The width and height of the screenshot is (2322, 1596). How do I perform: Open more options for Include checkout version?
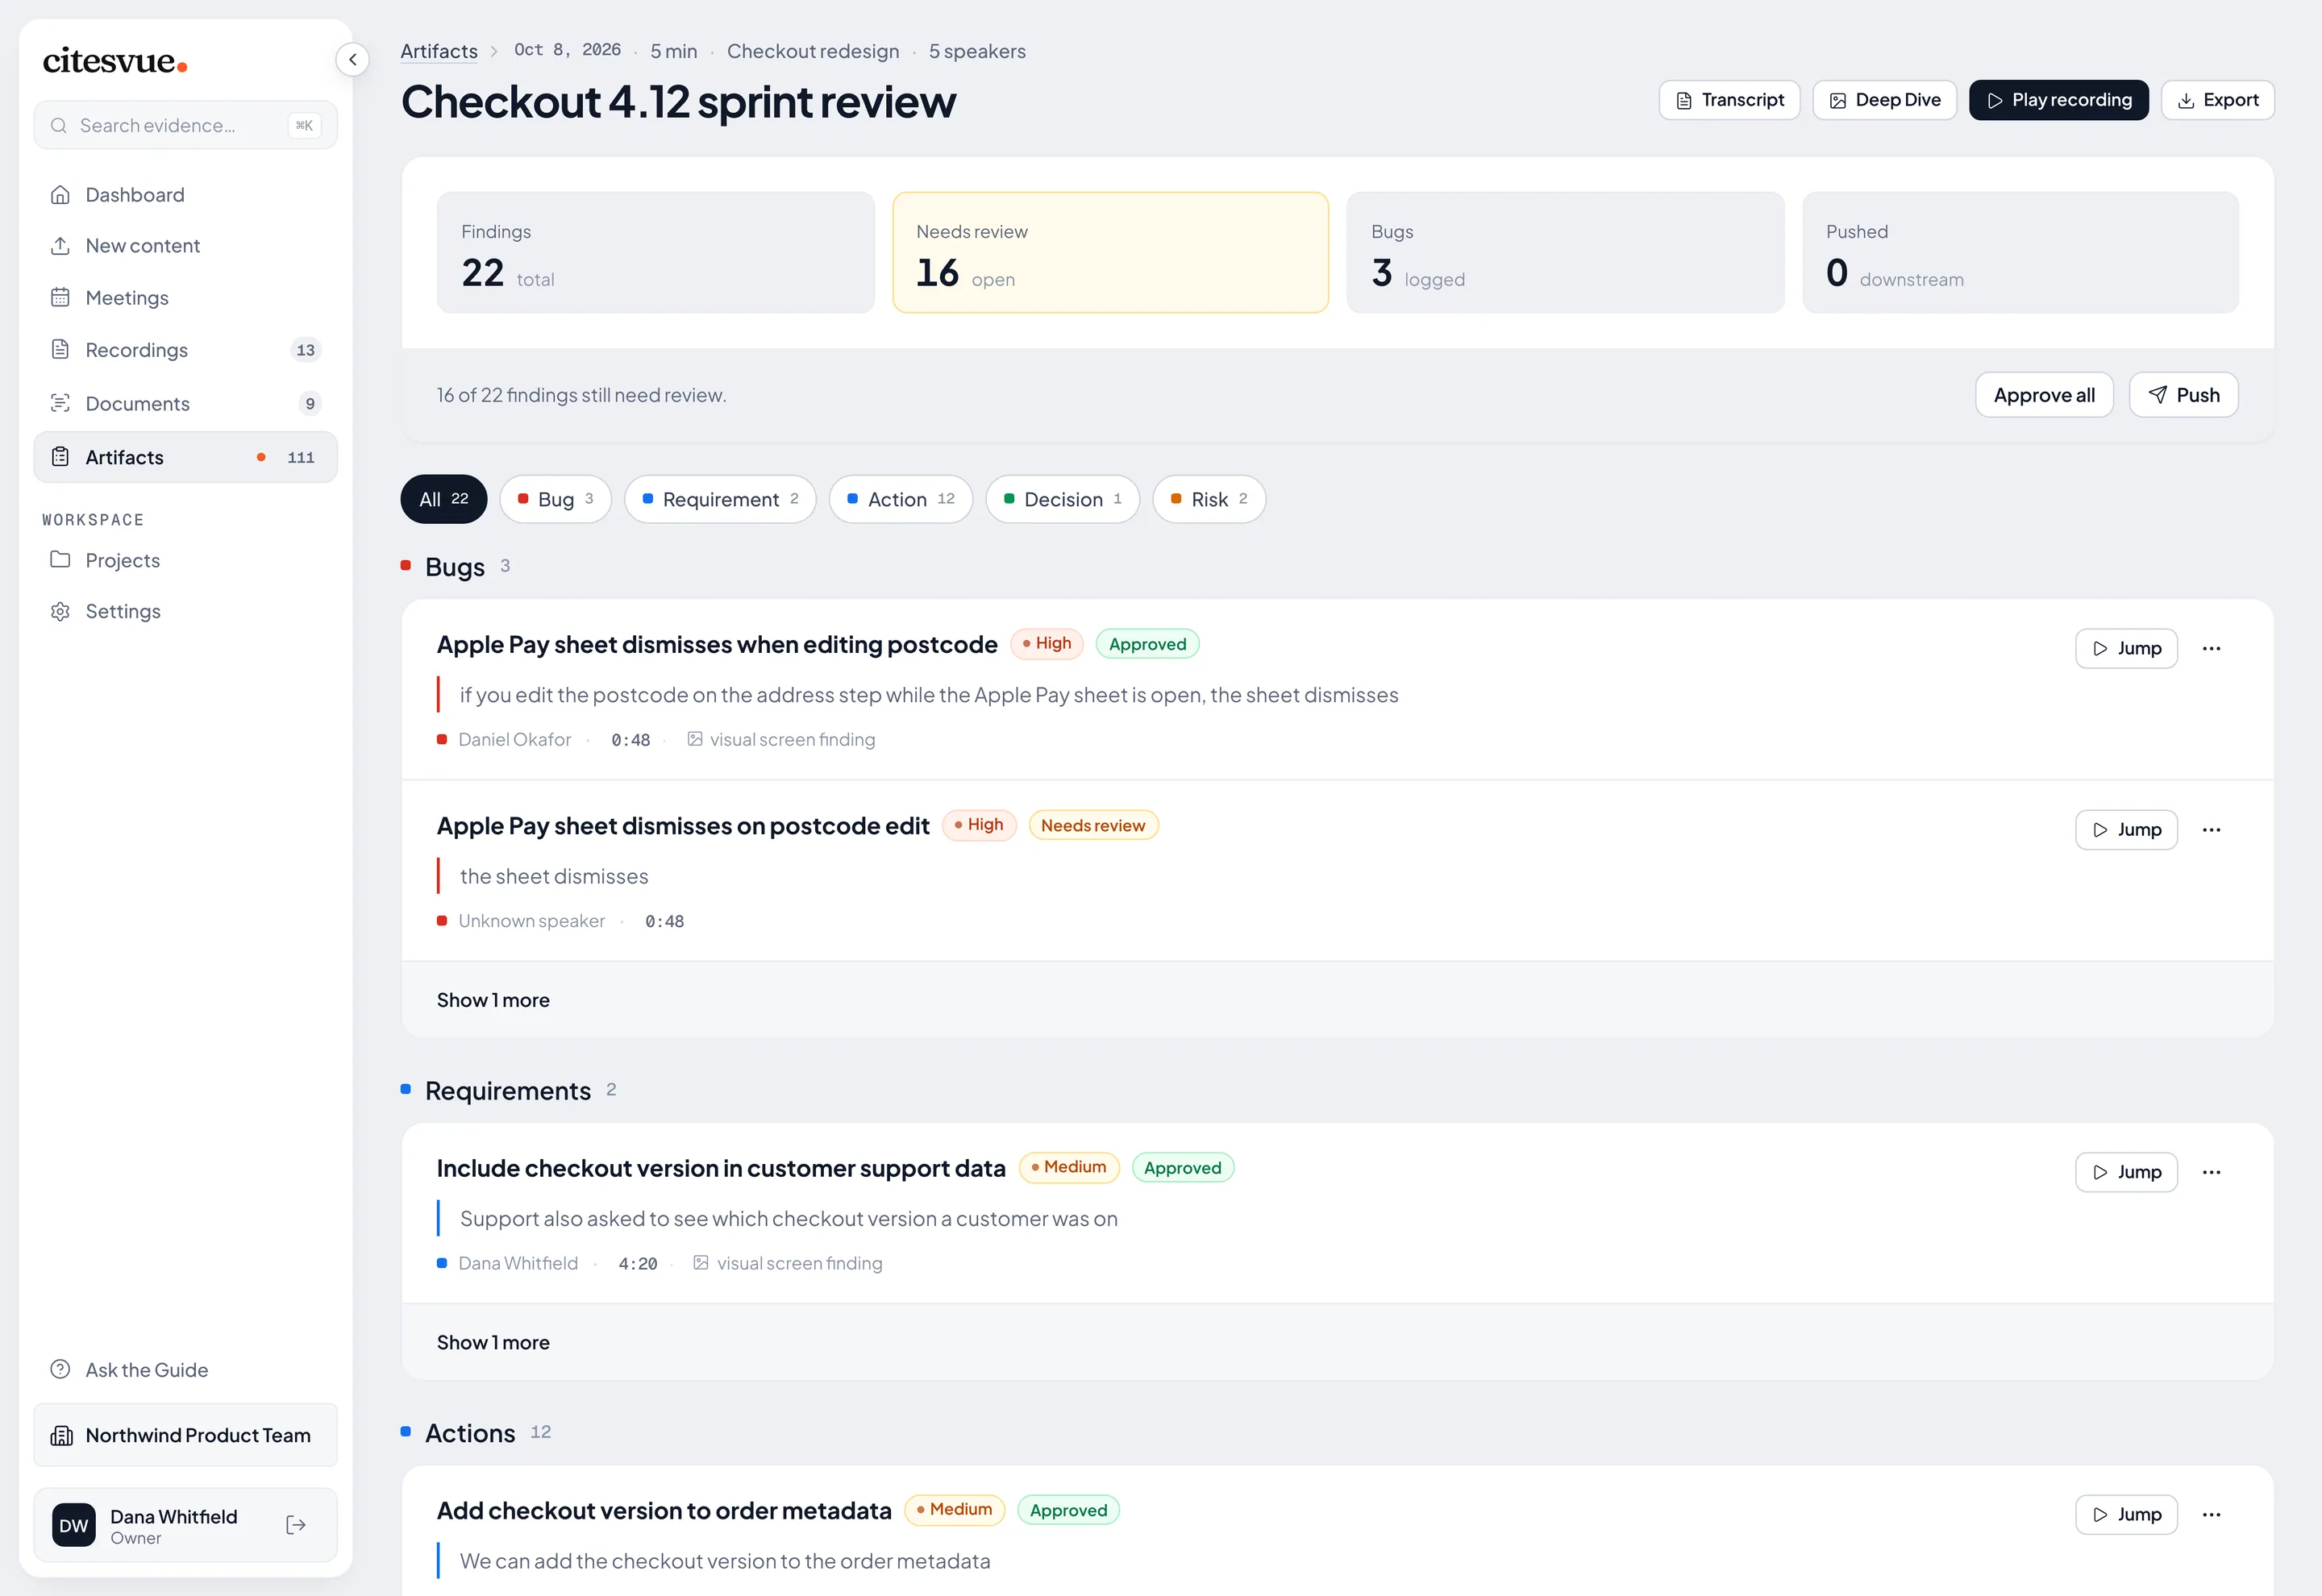(x=2211, y=1172)
